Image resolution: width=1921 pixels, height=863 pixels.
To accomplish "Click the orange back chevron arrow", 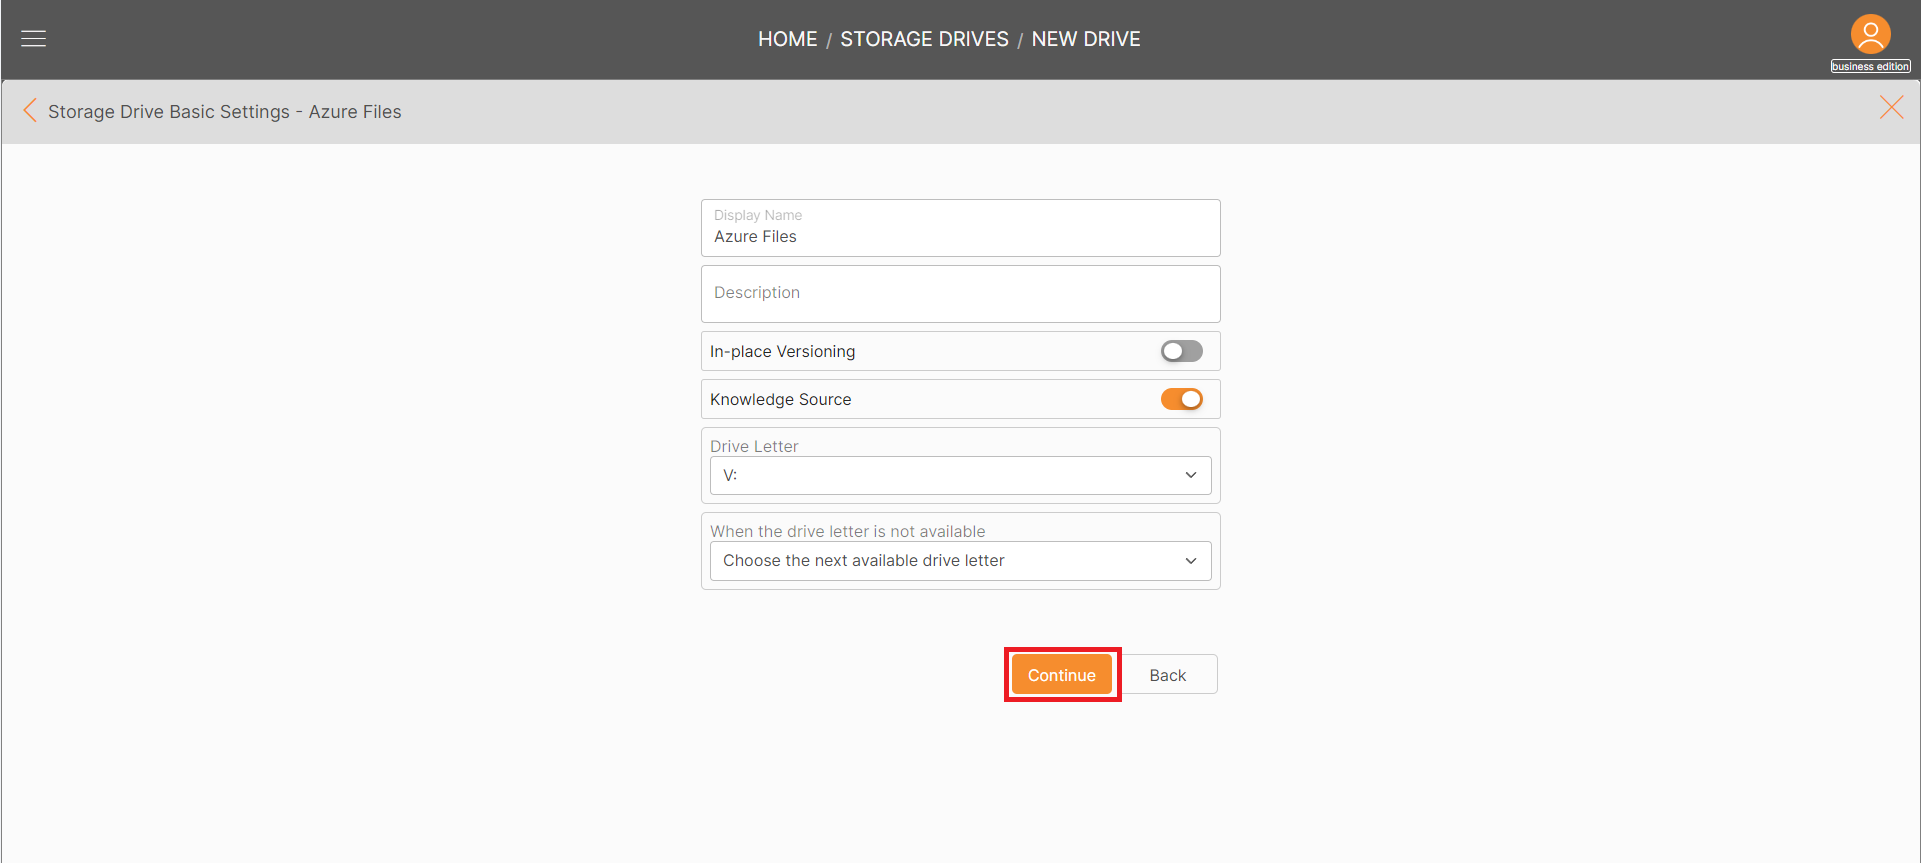I will point(30,110).
